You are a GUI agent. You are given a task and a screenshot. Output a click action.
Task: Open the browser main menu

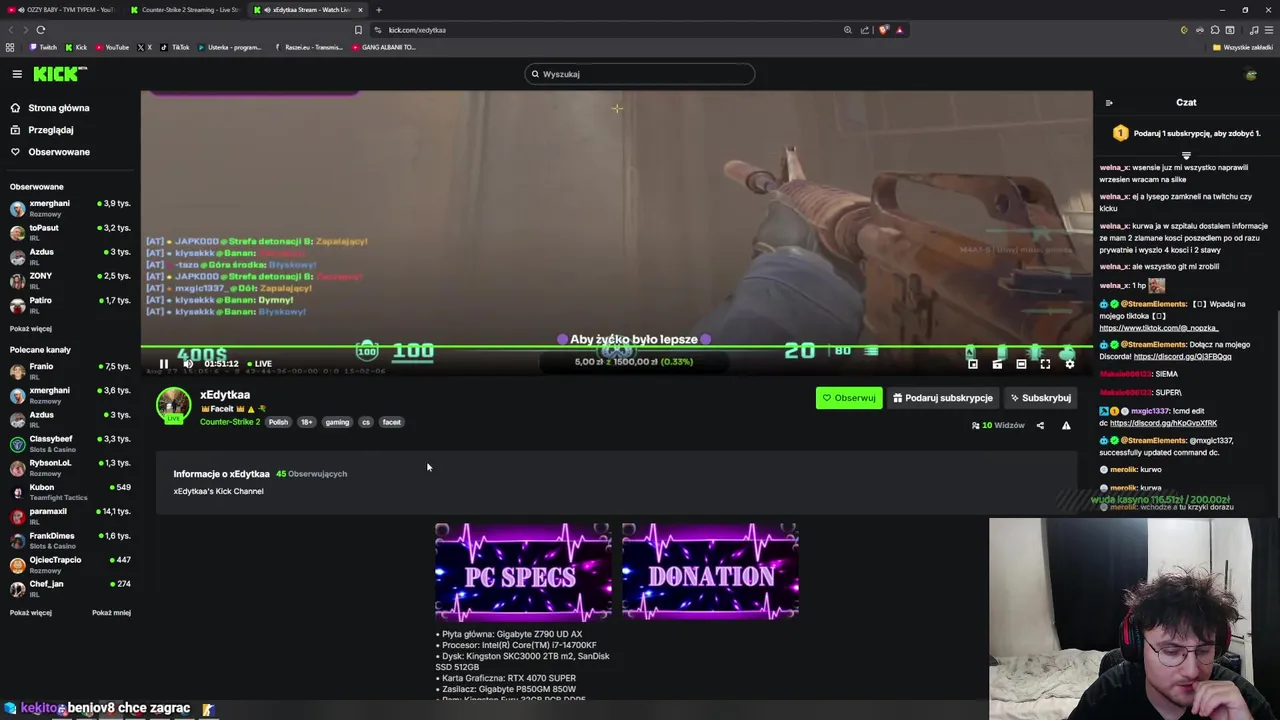click(1267, 30)
